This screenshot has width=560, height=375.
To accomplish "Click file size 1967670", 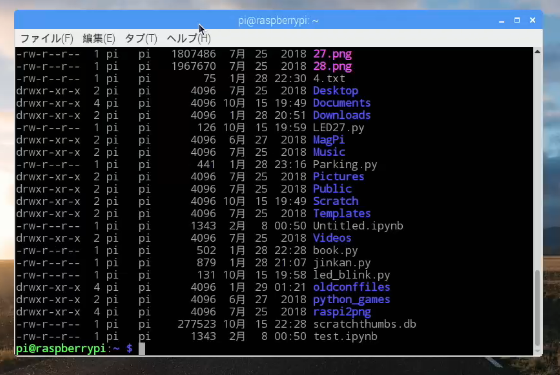I will pos(194,66).
